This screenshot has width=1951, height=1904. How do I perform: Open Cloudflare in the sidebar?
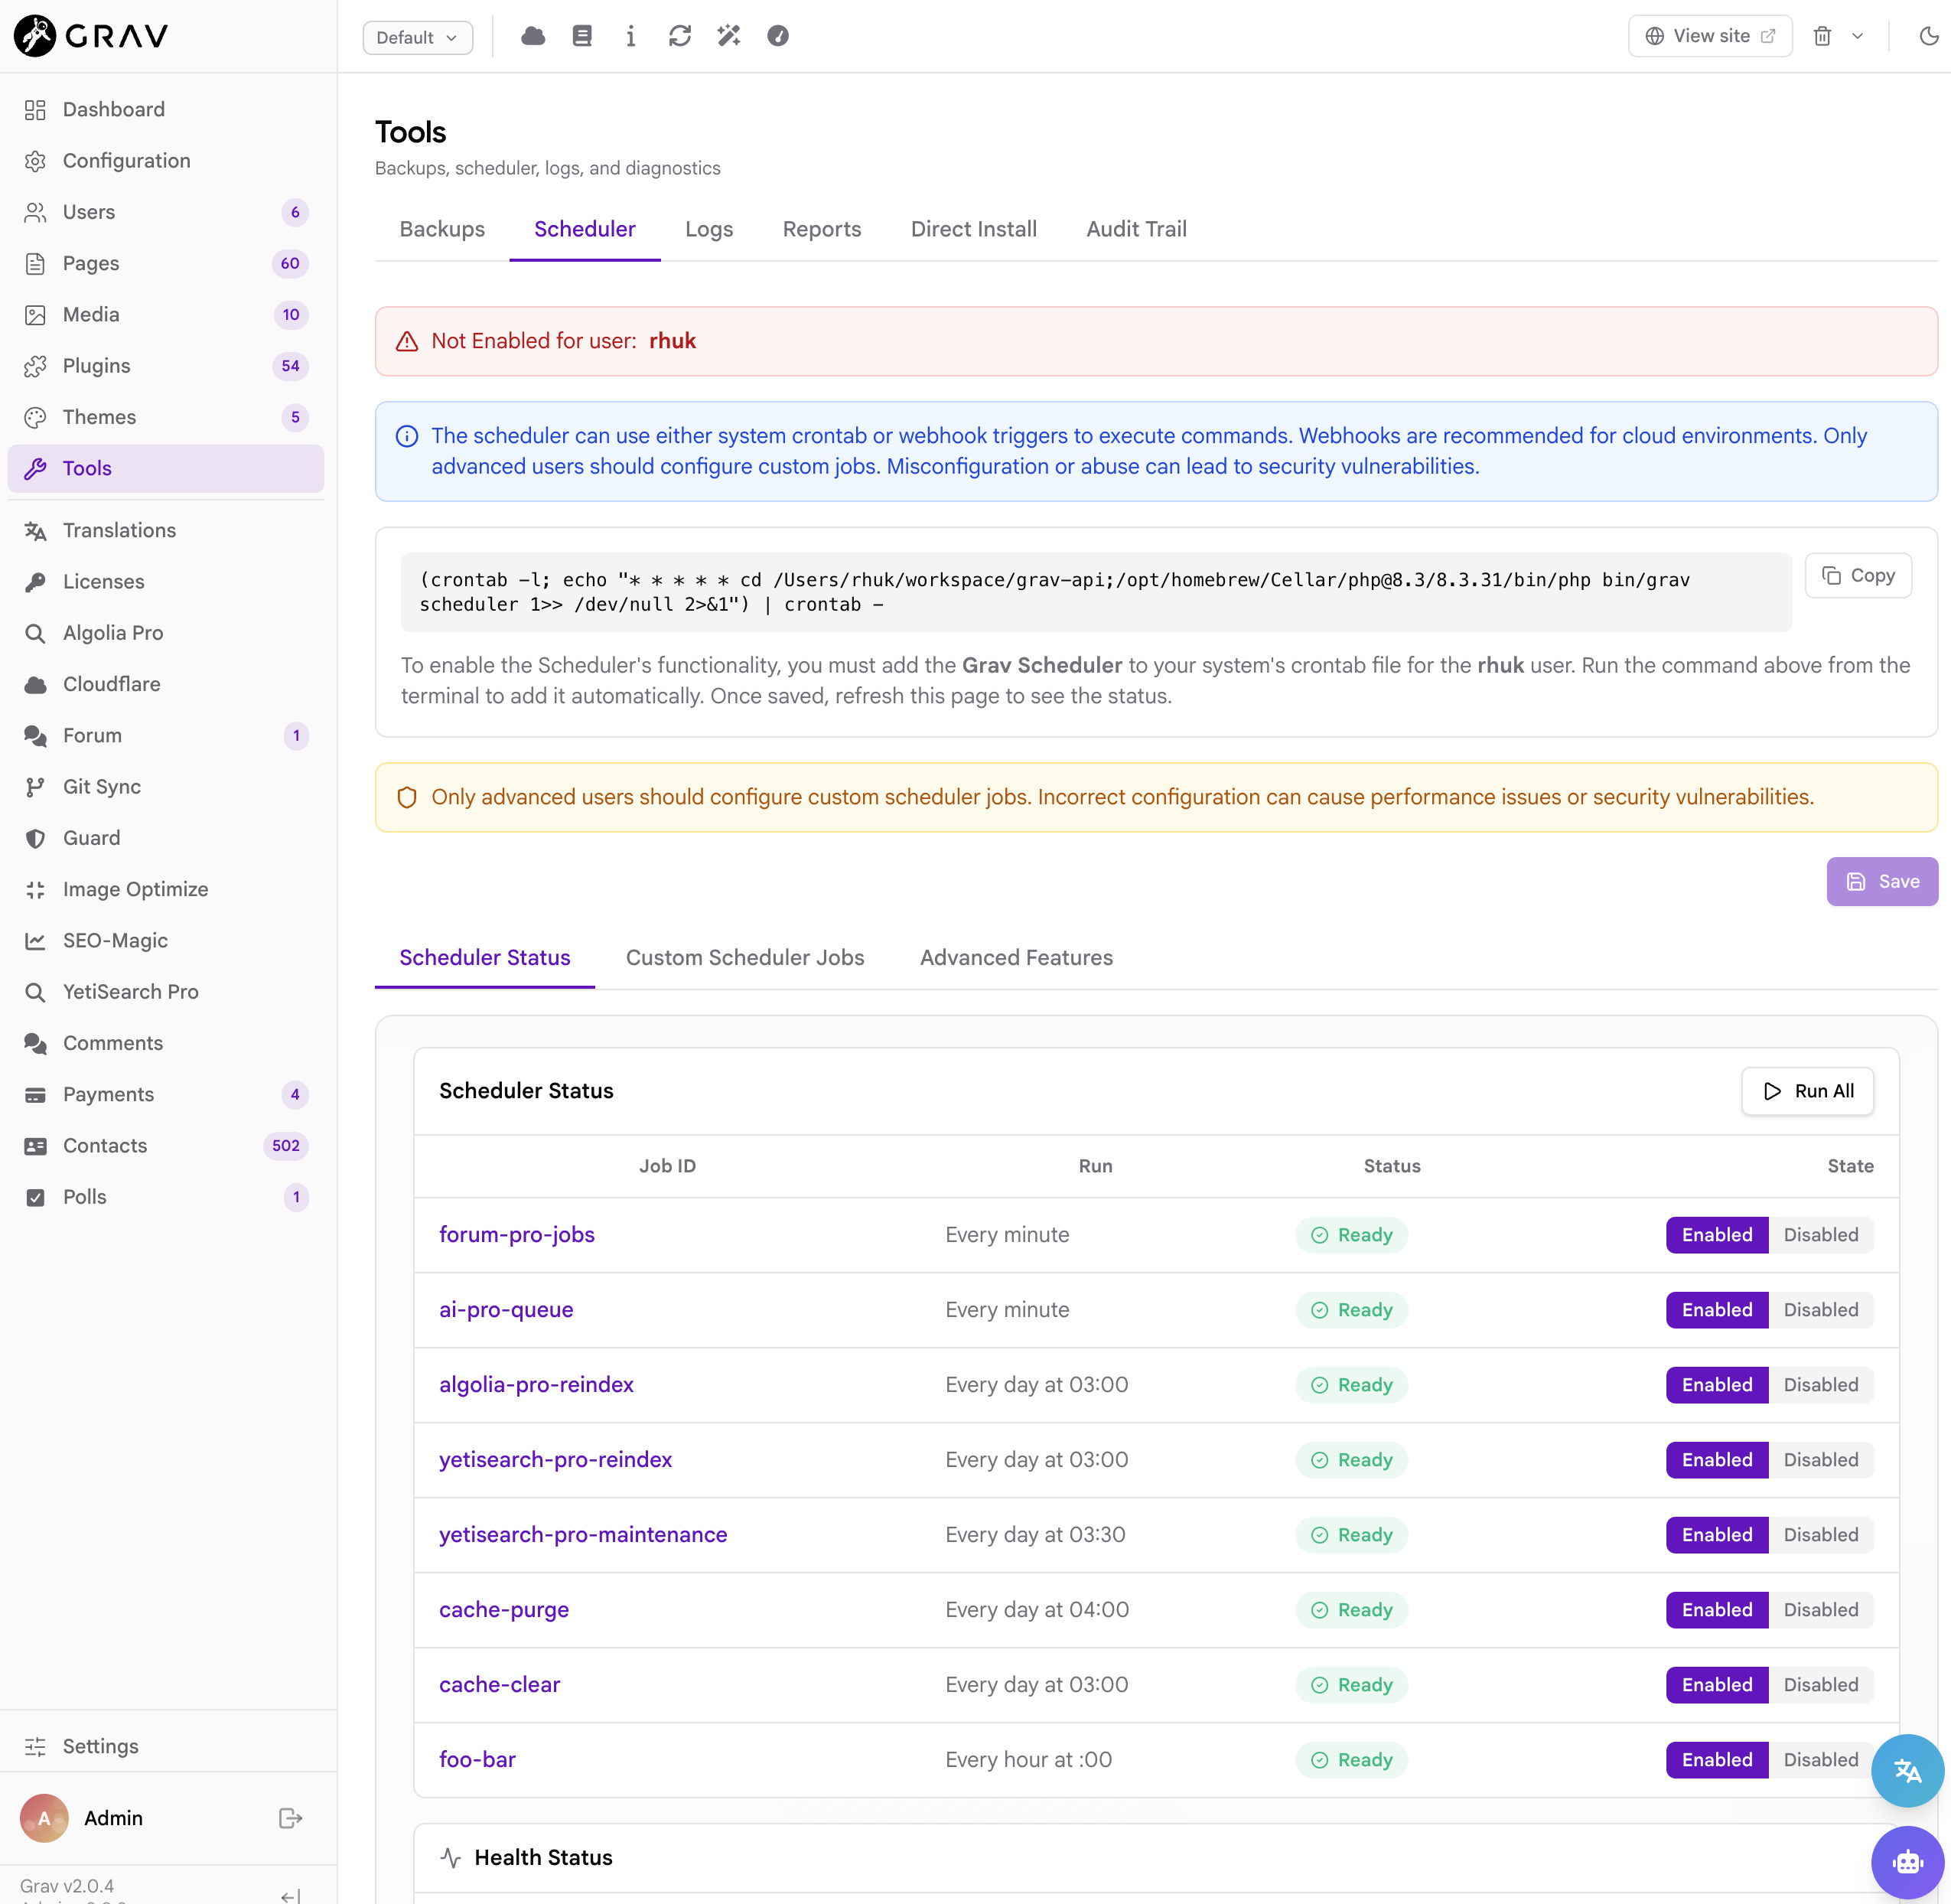click(x=166, y=684)
